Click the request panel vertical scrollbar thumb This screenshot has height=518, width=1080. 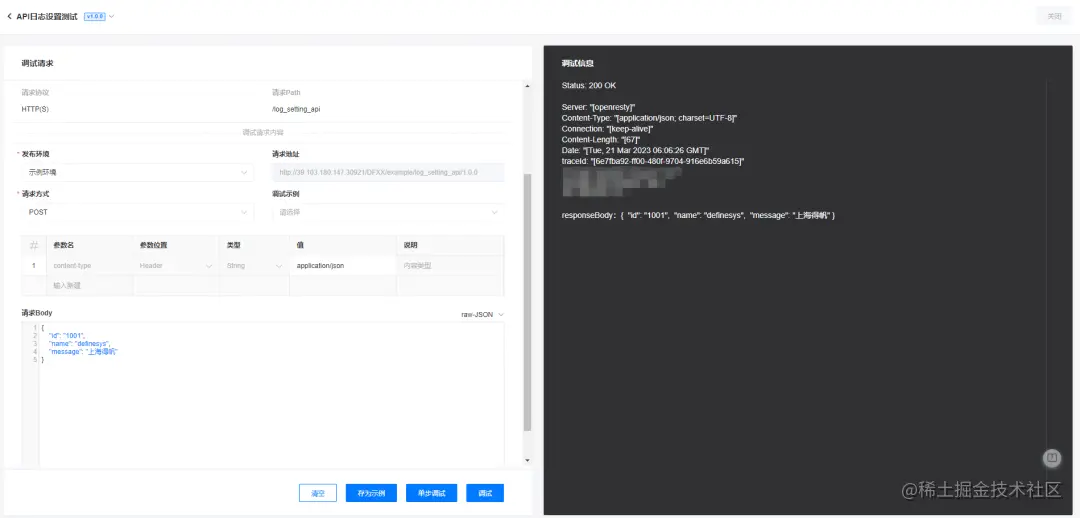pyautogui.click(x=528, y=303)
